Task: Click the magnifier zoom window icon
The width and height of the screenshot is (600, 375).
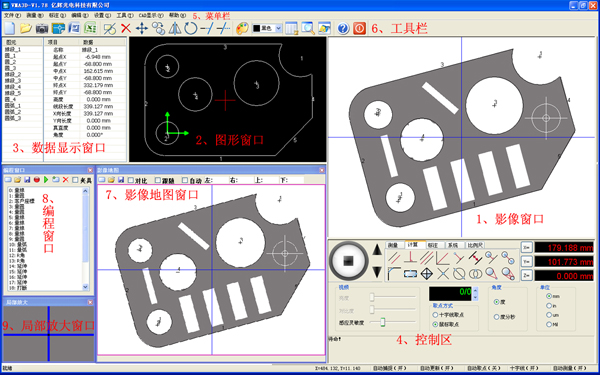Action: 308,28
